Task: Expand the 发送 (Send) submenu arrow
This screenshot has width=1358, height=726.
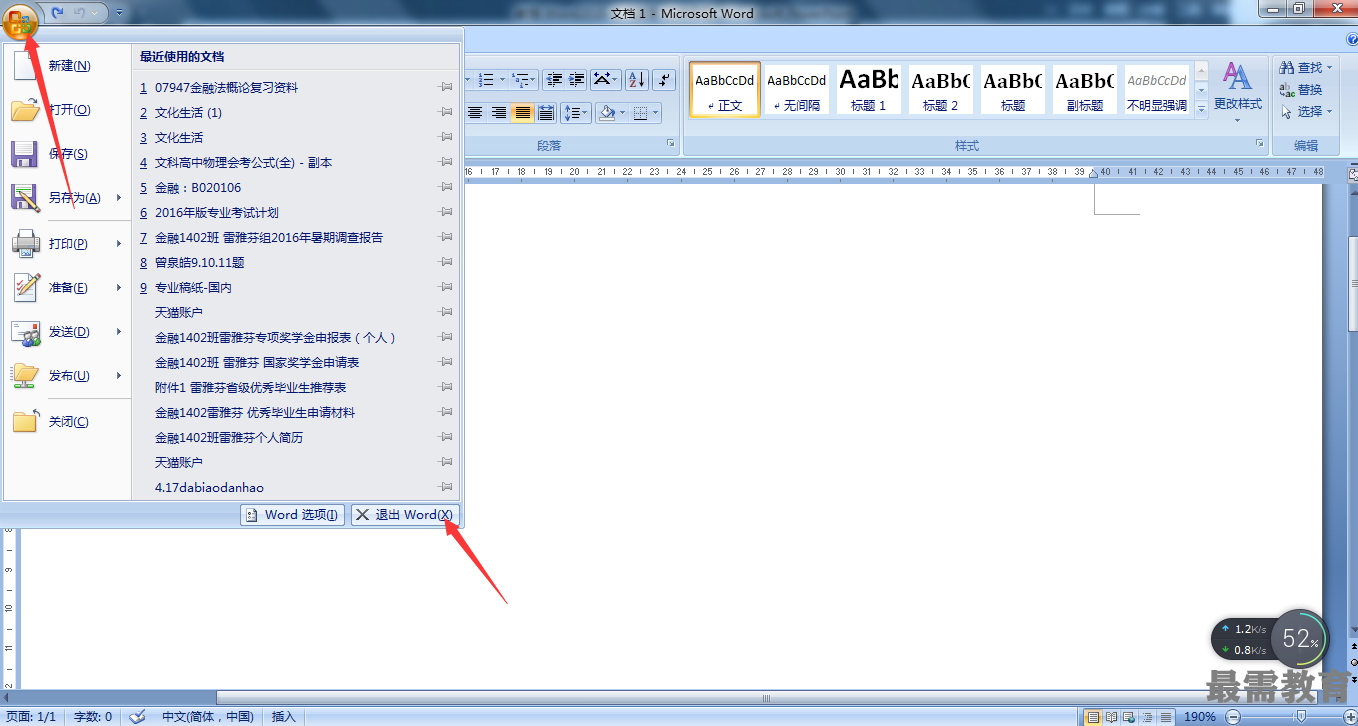Action: pos(119,332)
